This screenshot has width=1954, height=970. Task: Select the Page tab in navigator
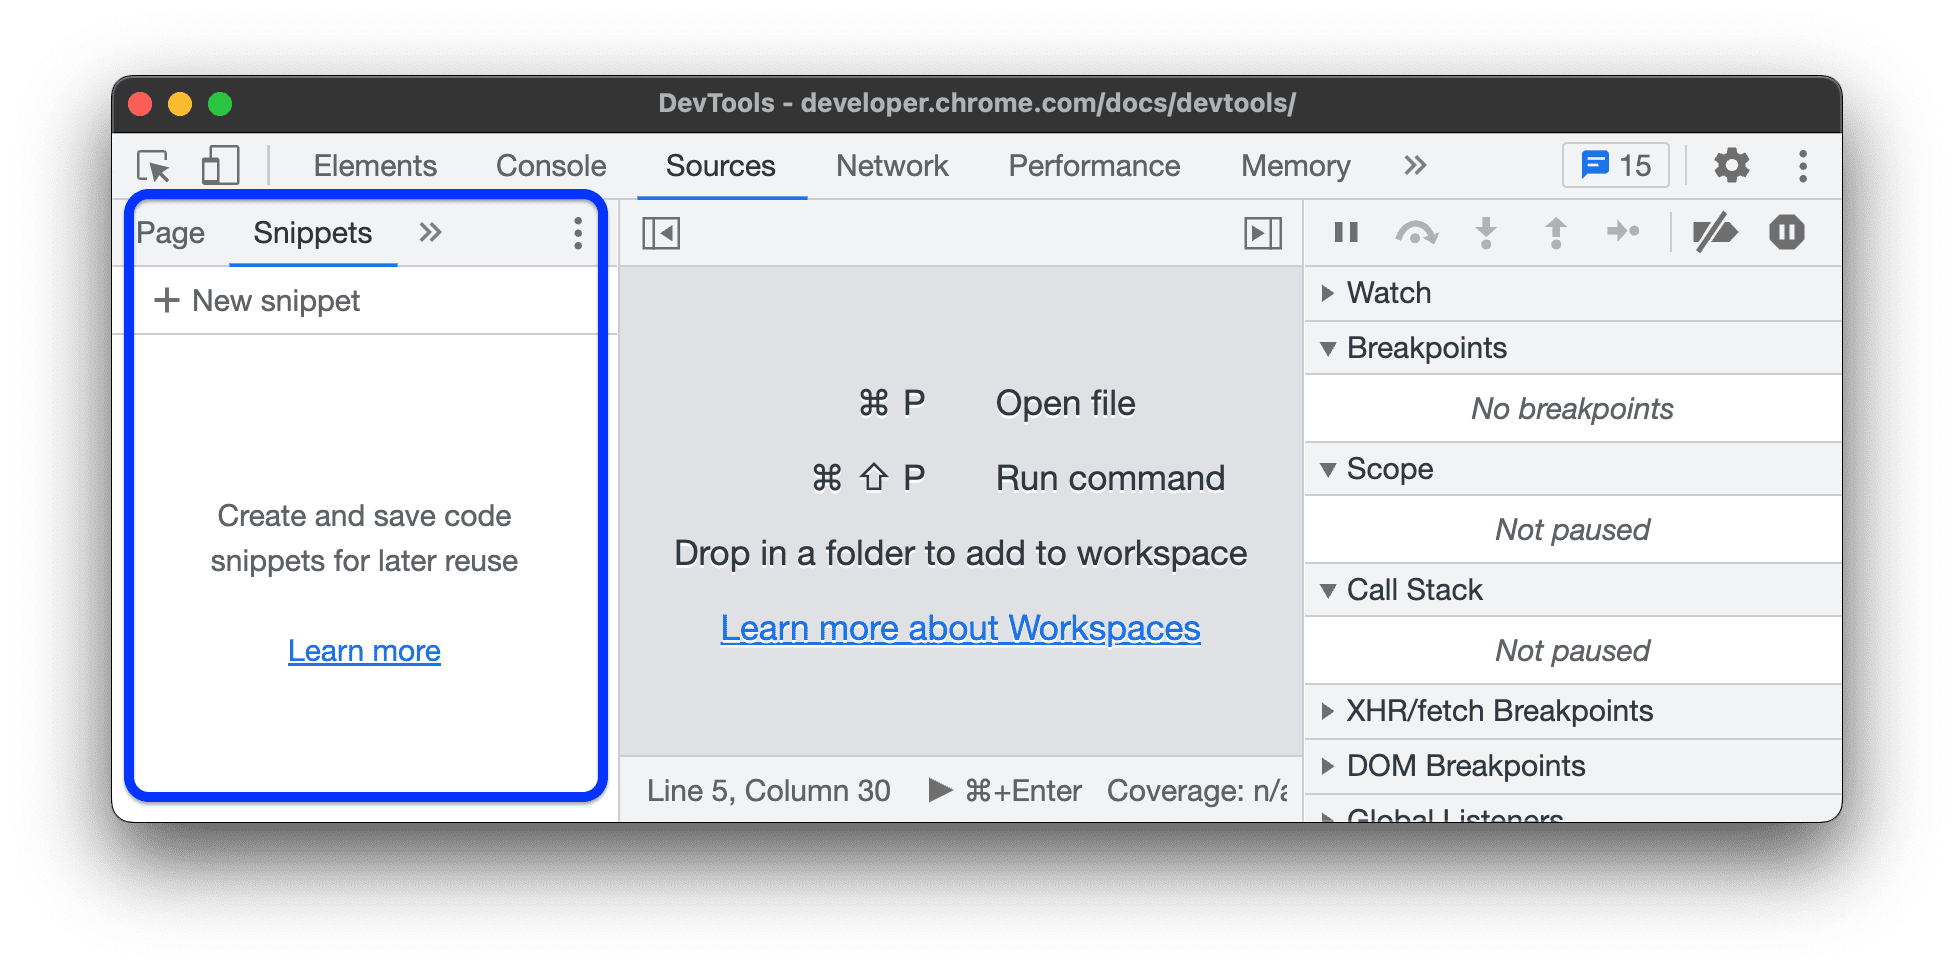click(x=171, y=233)
